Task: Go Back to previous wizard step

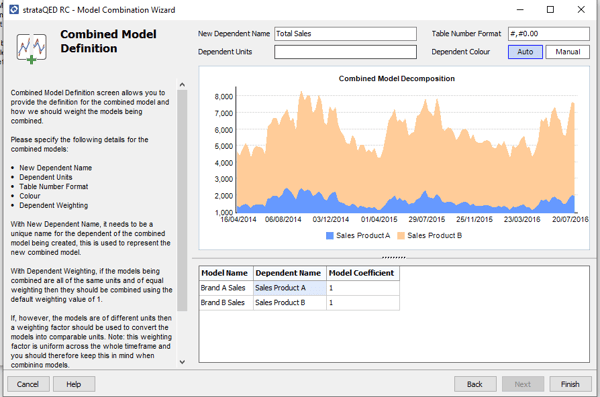Action: 475,384
